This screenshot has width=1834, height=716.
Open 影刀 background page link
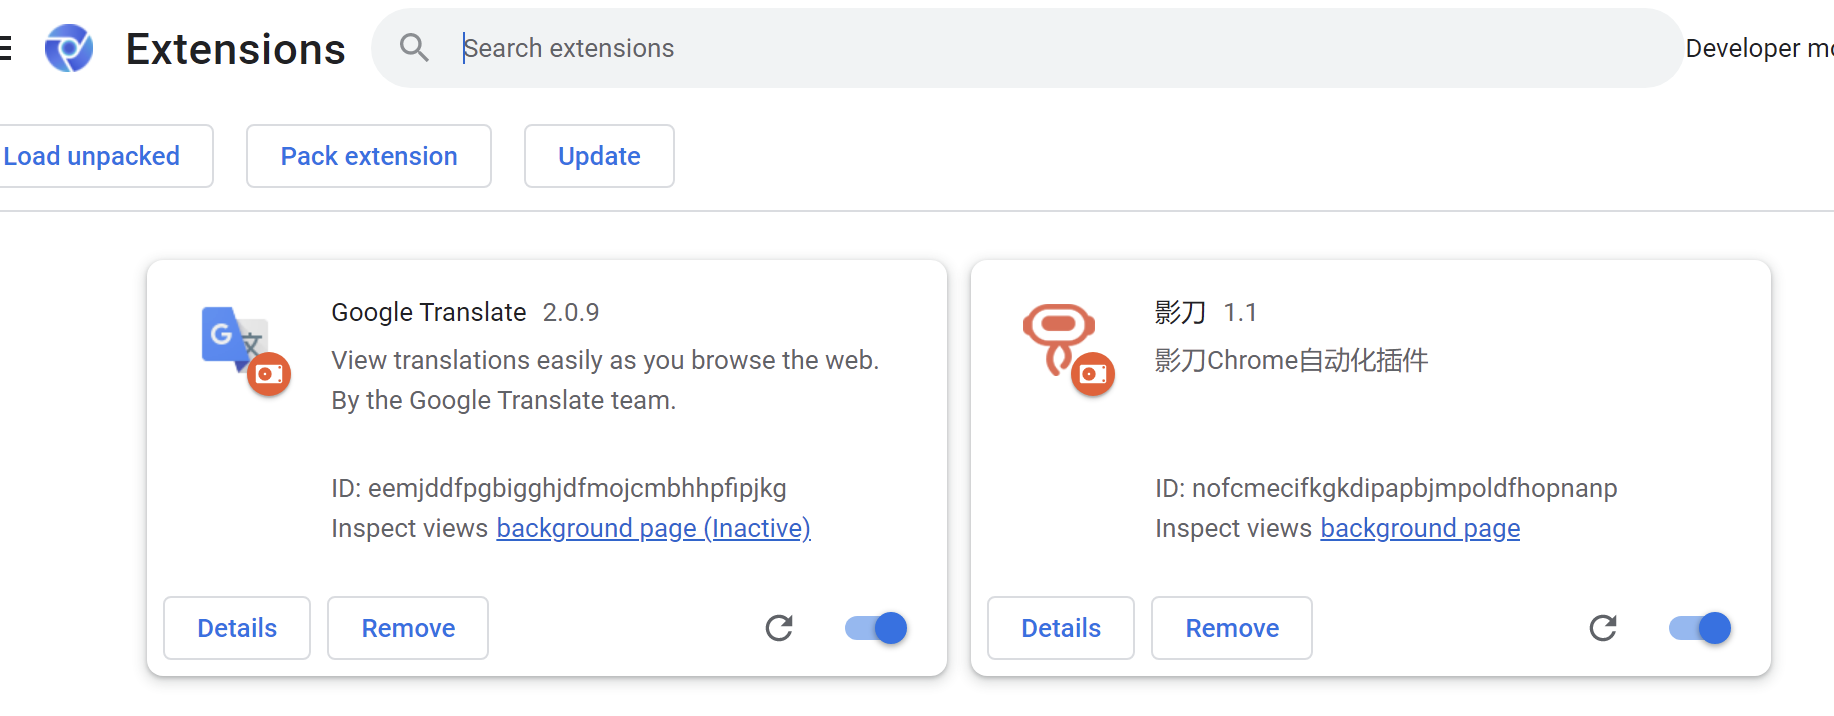1420,528
